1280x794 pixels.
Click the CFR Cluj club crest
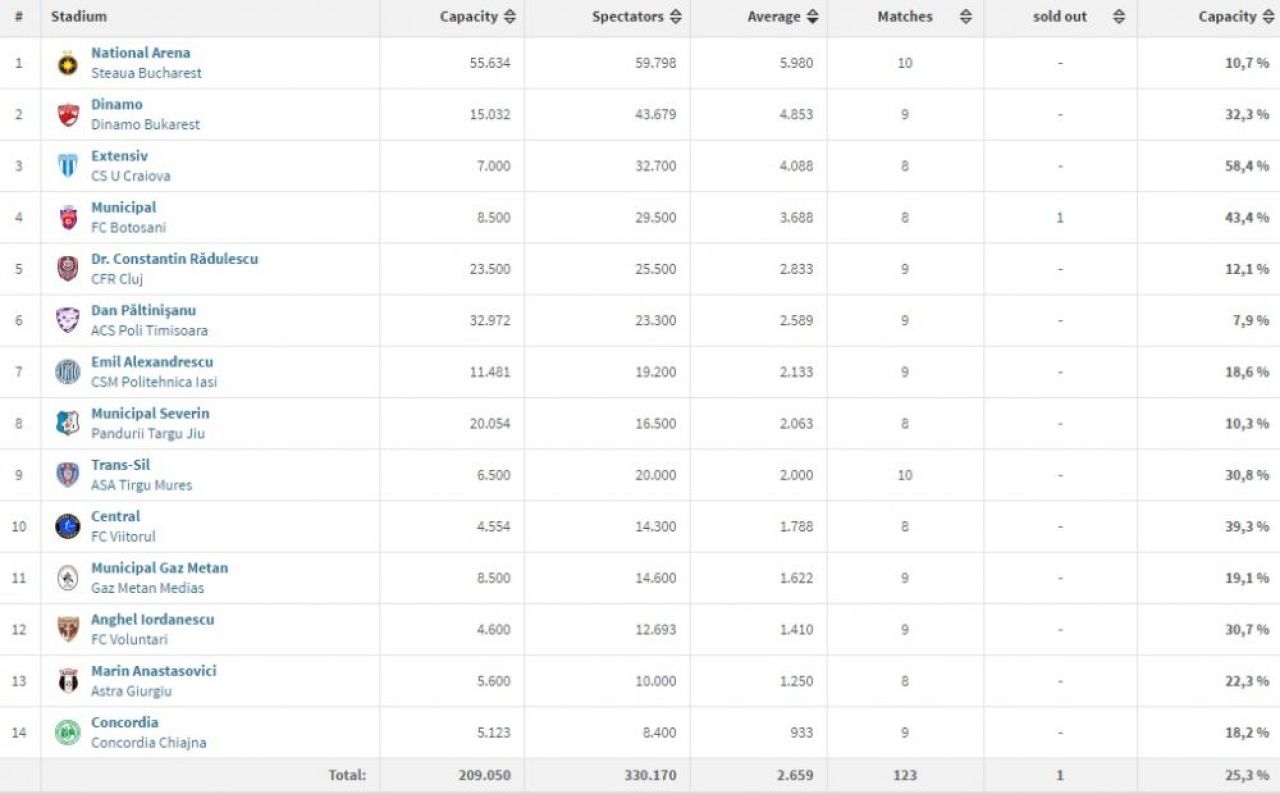[x=68, y=269]
